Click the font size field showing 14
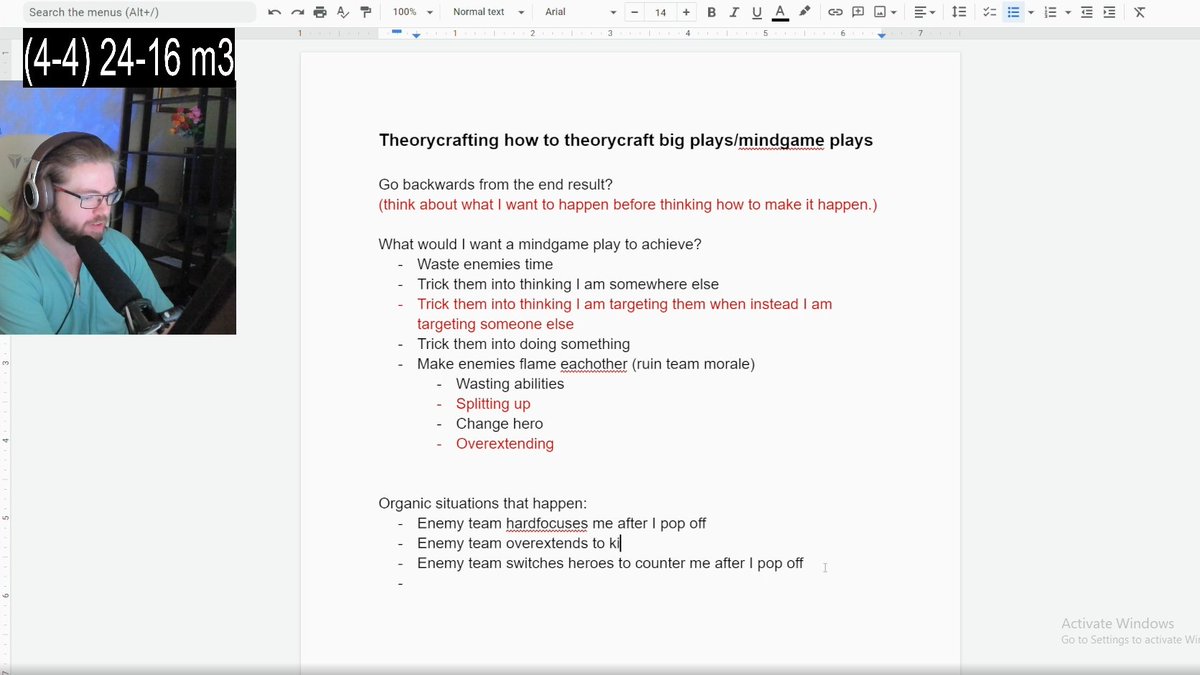Screen dimensions: 1200x675 click(660, 12)
